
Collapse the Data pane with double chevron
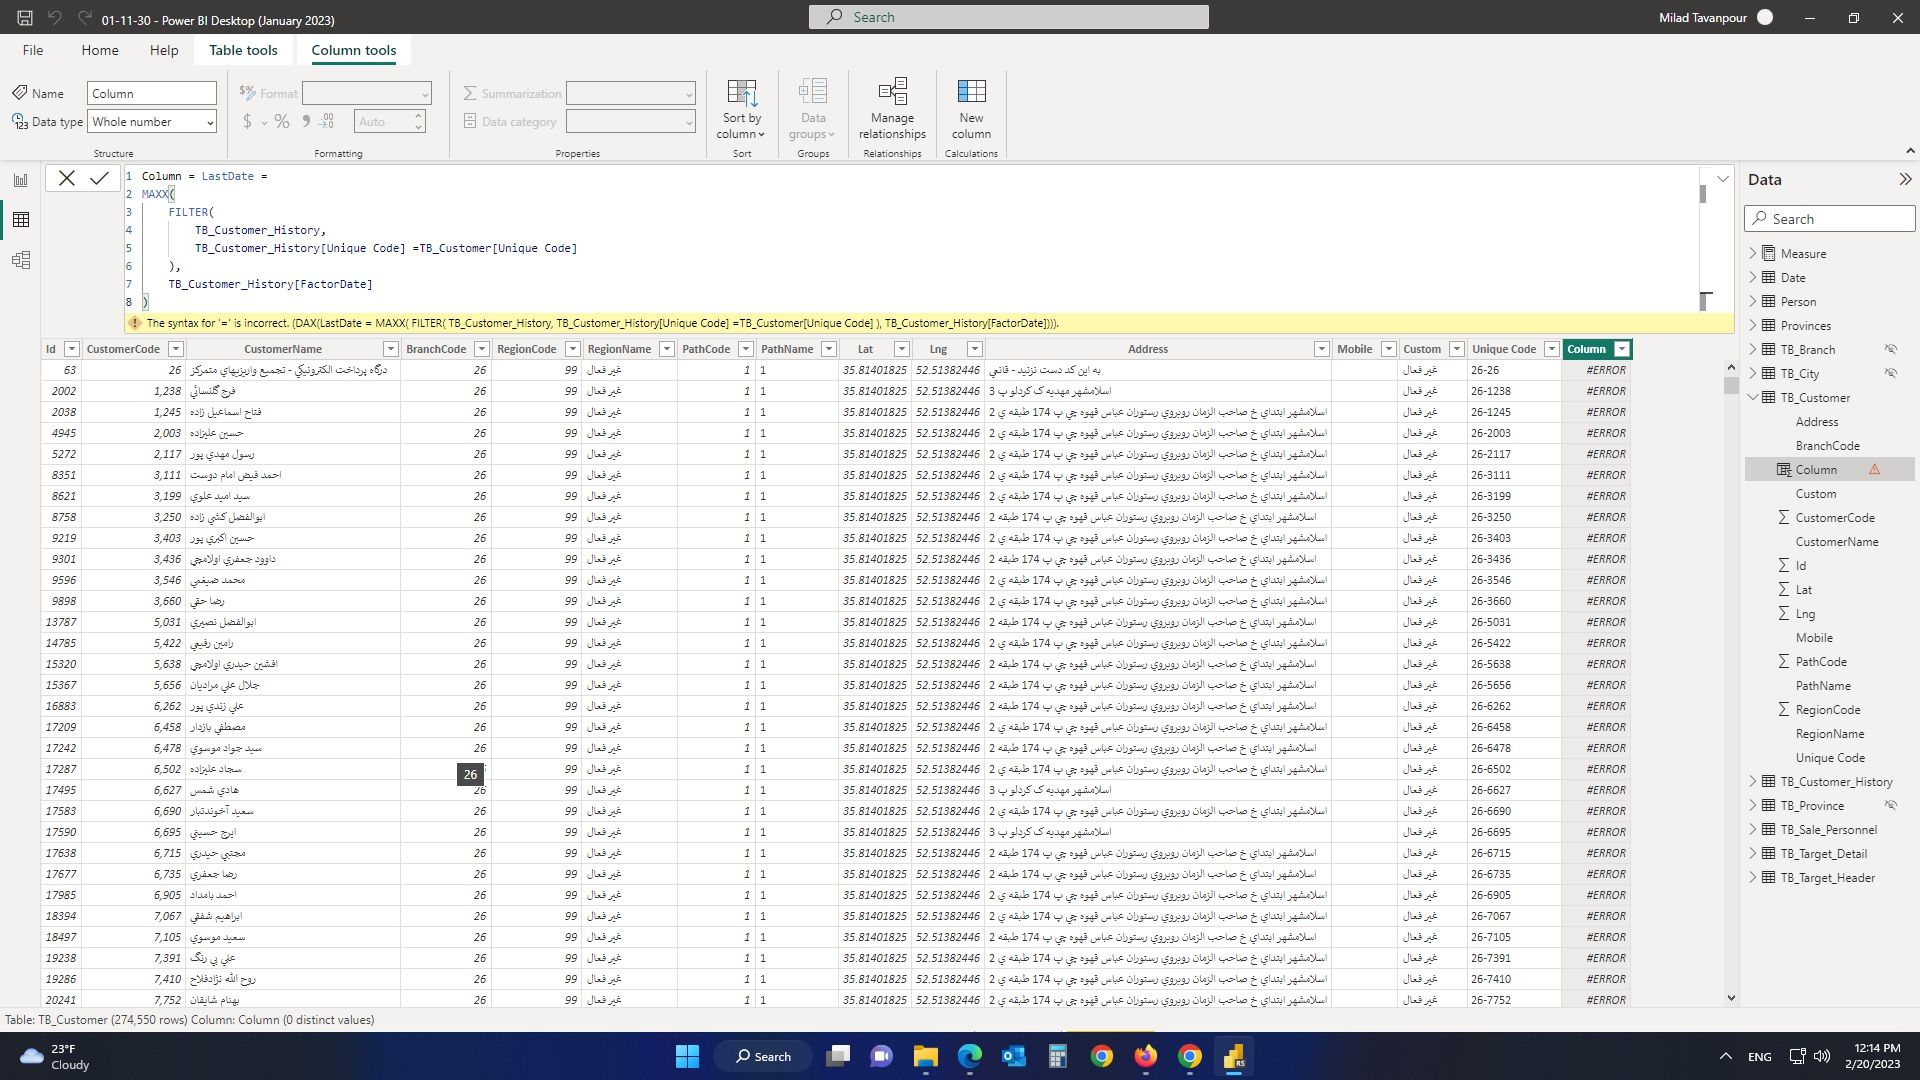click(1905, 180)
